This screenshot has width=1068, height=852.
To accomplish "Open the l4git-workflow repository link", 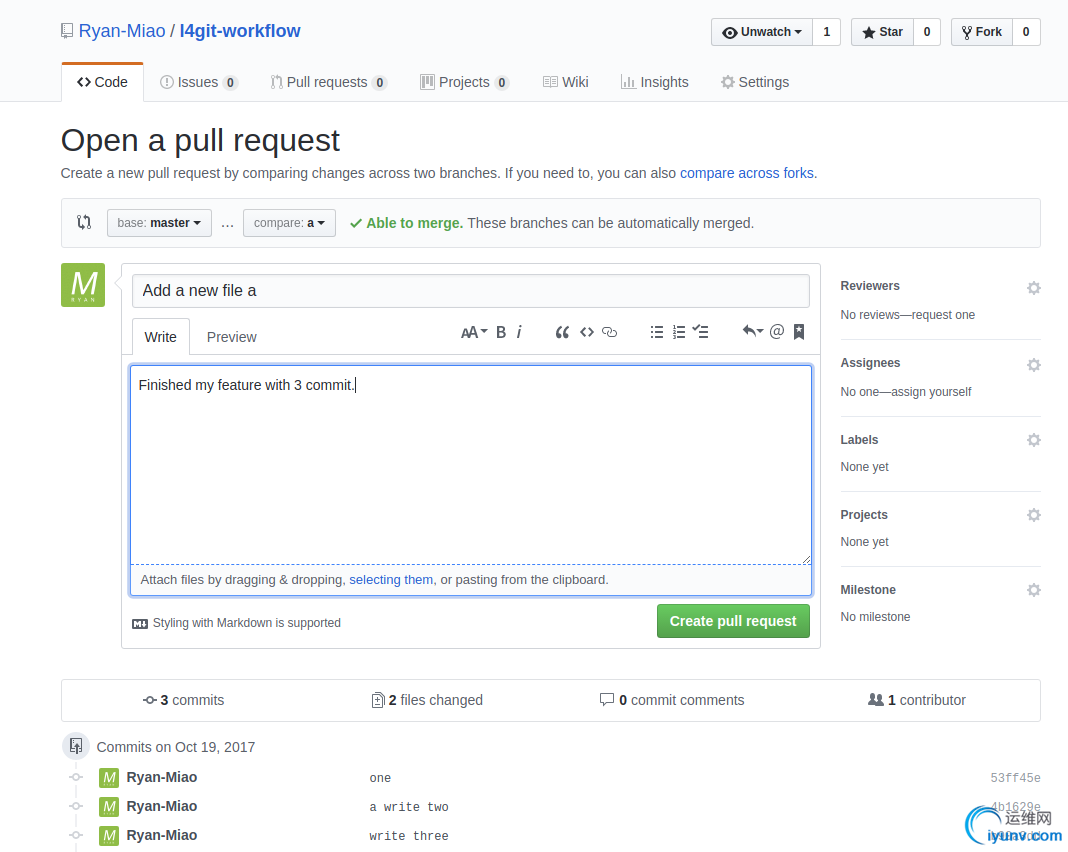I will coord(240,31).
